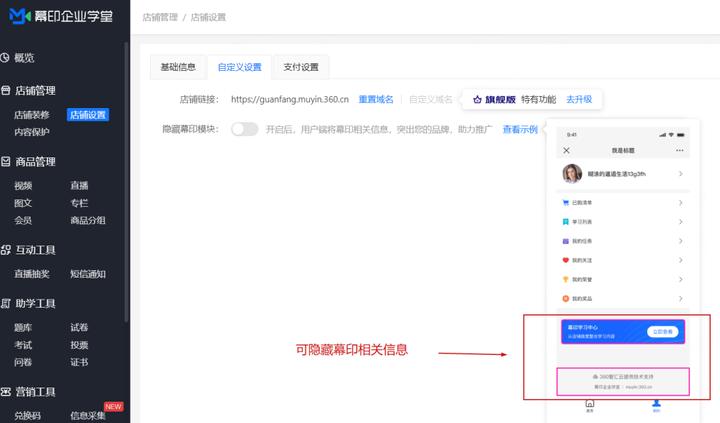Expand the user profile row chevron in preview

pos(681,174)
